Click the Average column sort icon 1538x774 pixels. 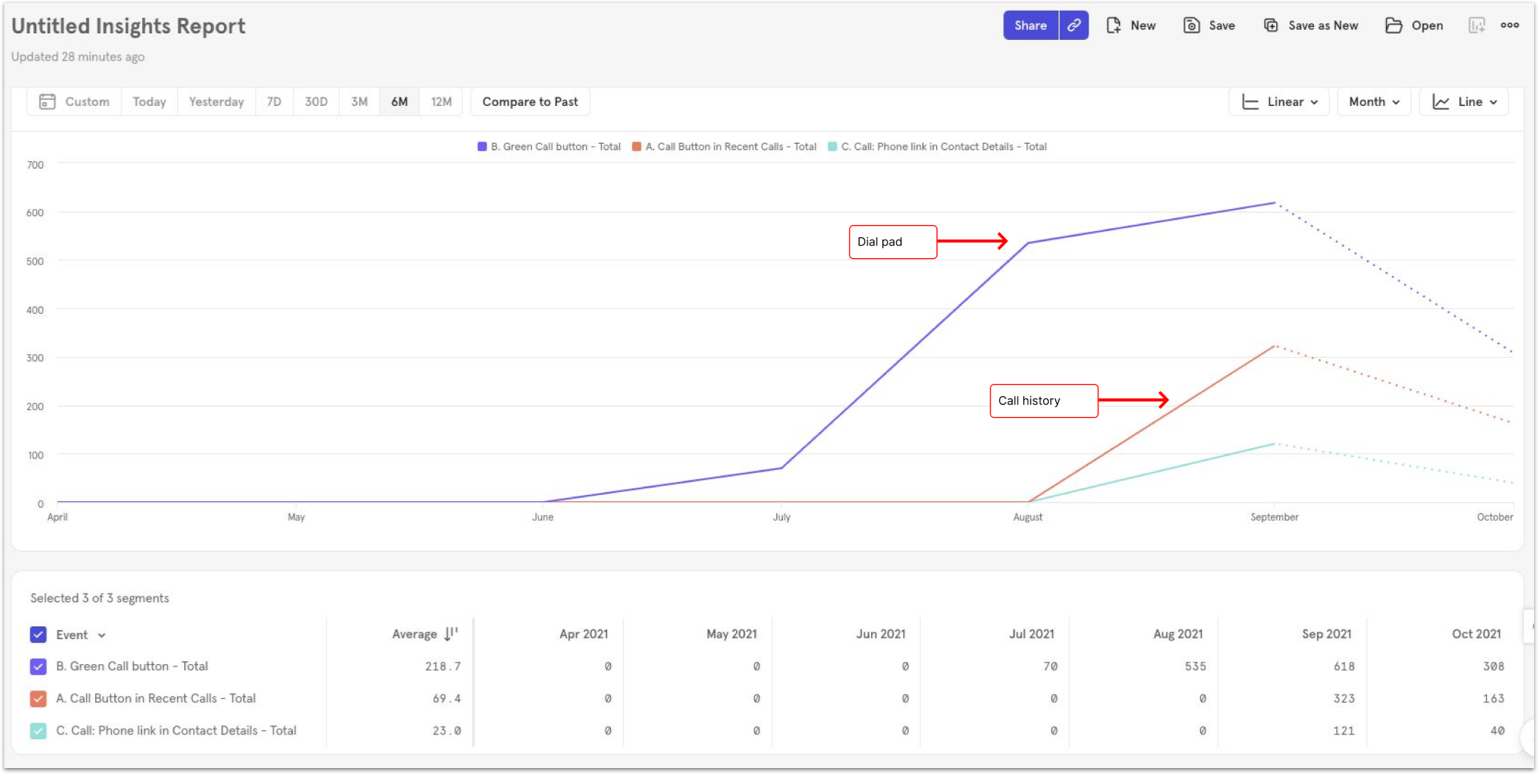coord(450,634)
